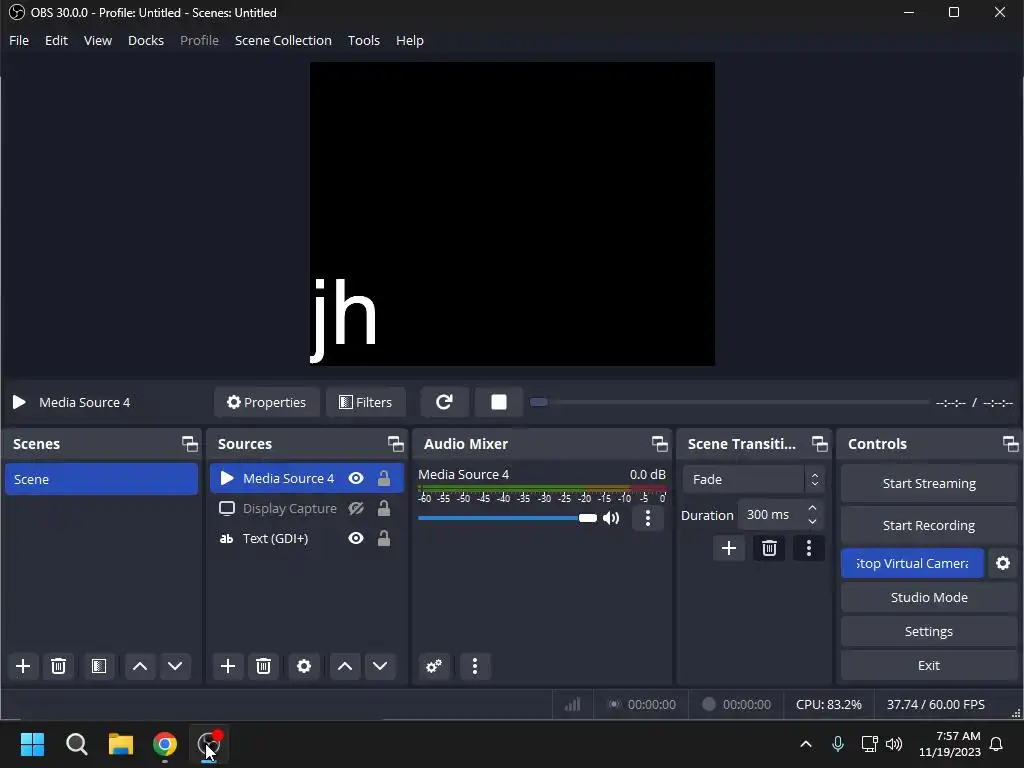Decrease transition duration with down arrow
The height and width of the screenshot is (768, 1024).
point(812,522)
